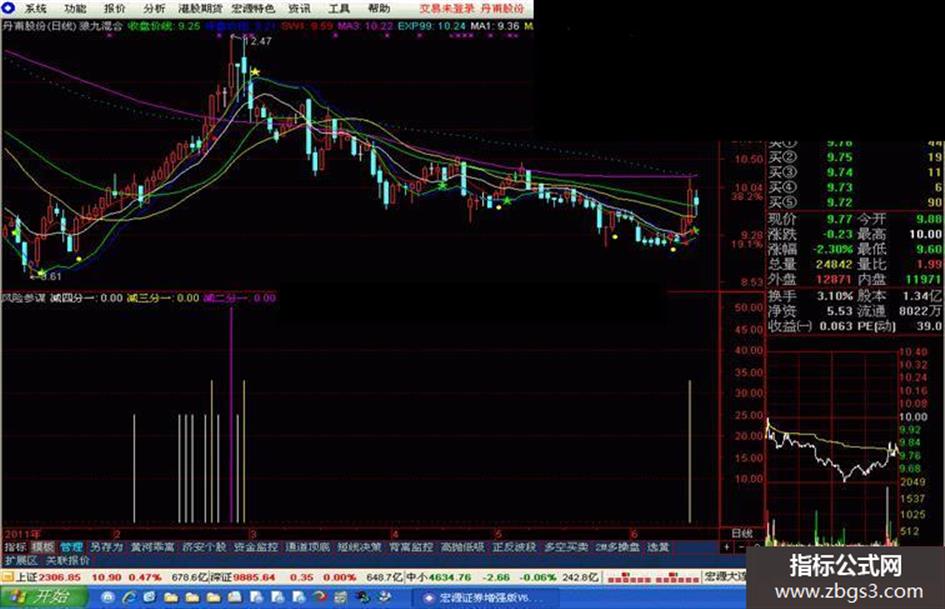Click the intraday price line mini chart
The height and width of the screenshot is (609, 945).
click(x=833, y=449)
